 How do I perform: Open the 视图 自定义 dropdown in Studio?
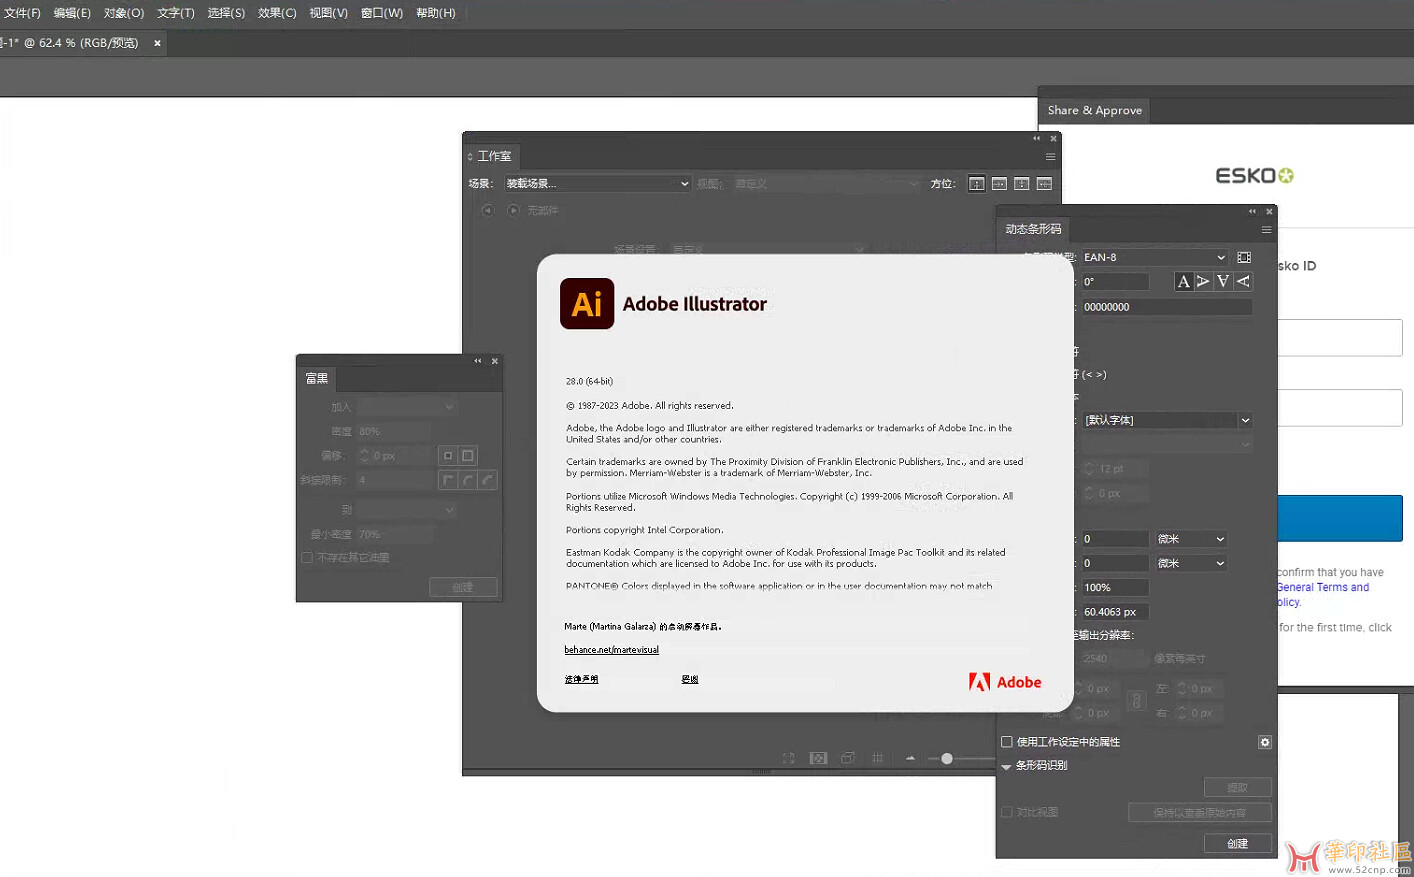(x=826, y=184)
